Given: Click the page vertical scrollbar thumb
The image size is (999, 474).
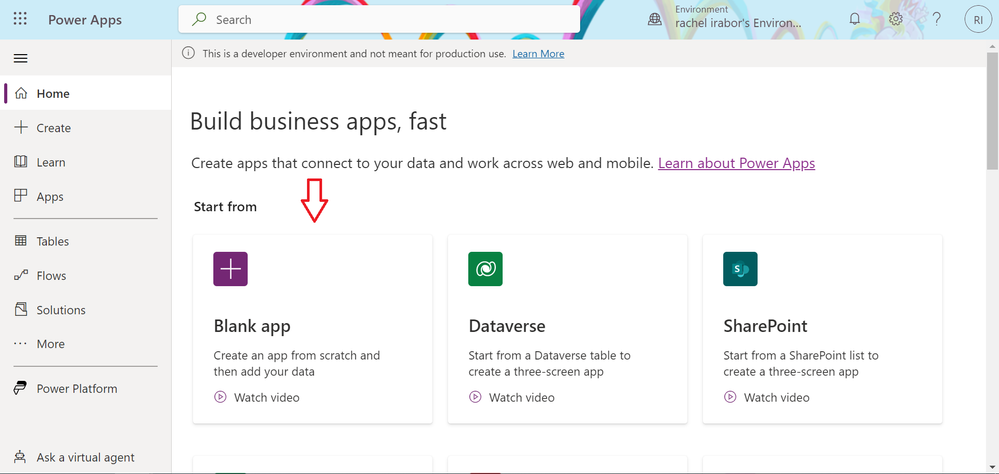Looking at the screenshot, I should click(x=993, y=111).
